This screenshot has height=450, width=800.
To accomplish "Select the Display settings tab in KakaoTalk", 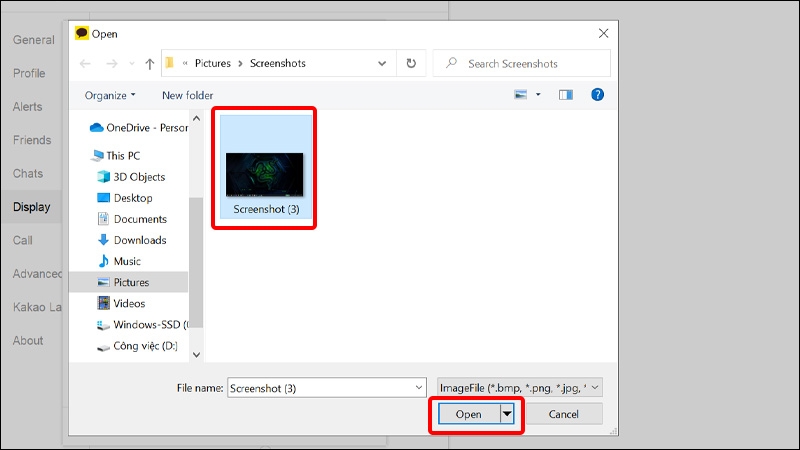I will tap(31, 207).
